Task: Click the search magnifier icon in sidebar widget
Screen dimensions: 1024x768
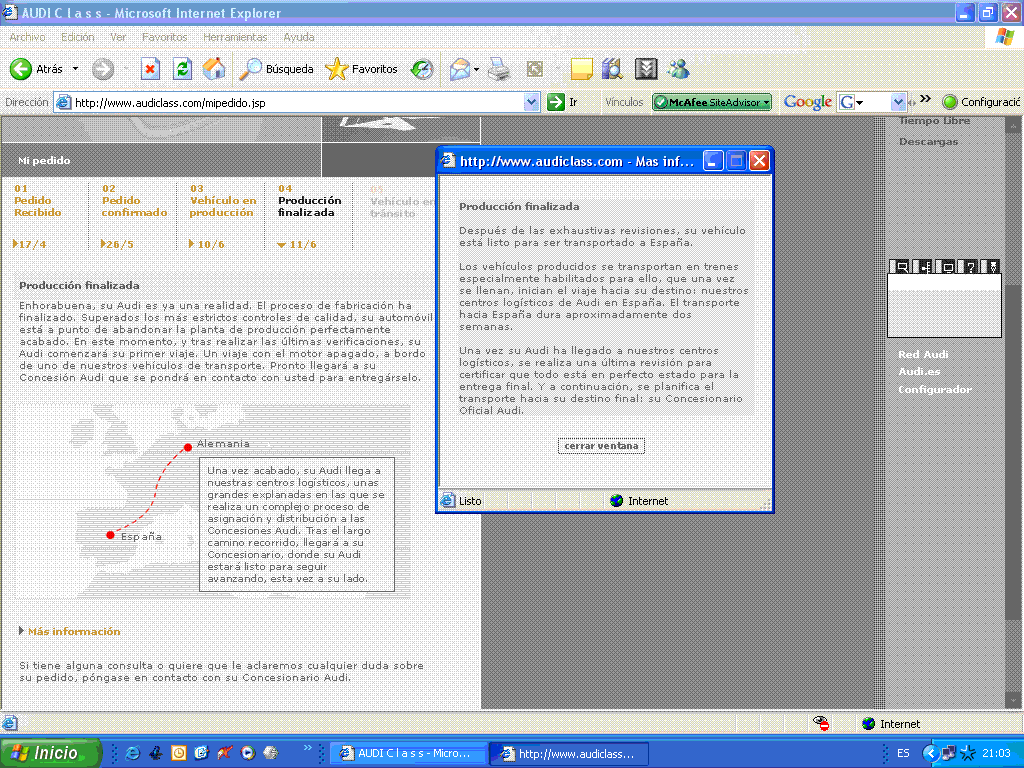Action: point(901,266)
